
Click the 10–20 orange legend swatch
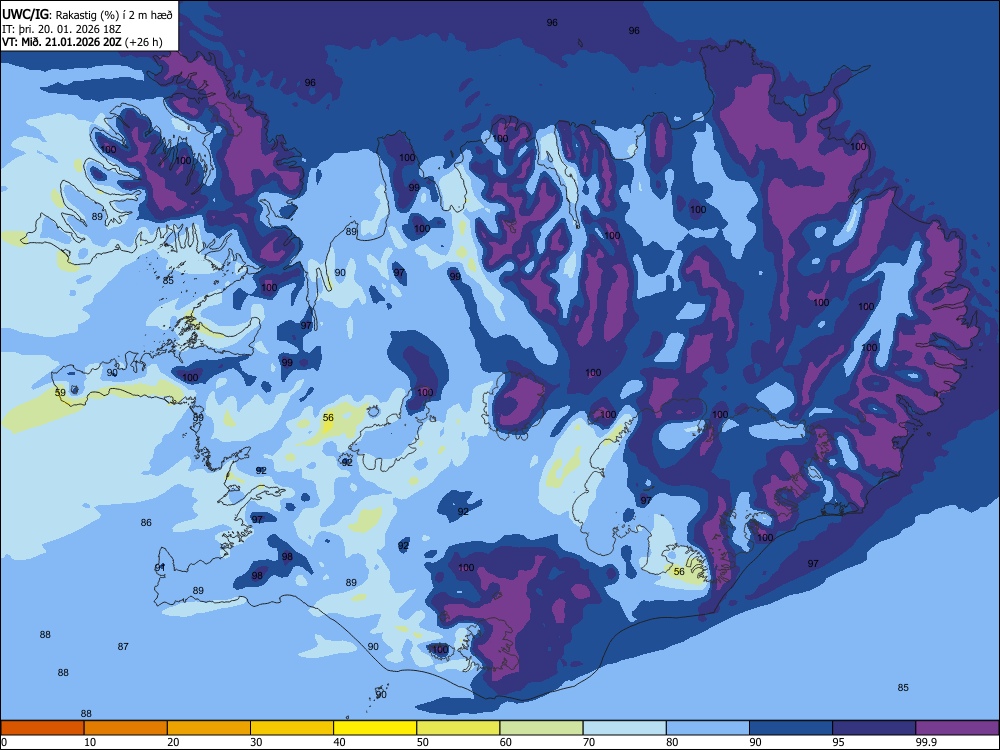pyautogui.click(x=126, y=728)
